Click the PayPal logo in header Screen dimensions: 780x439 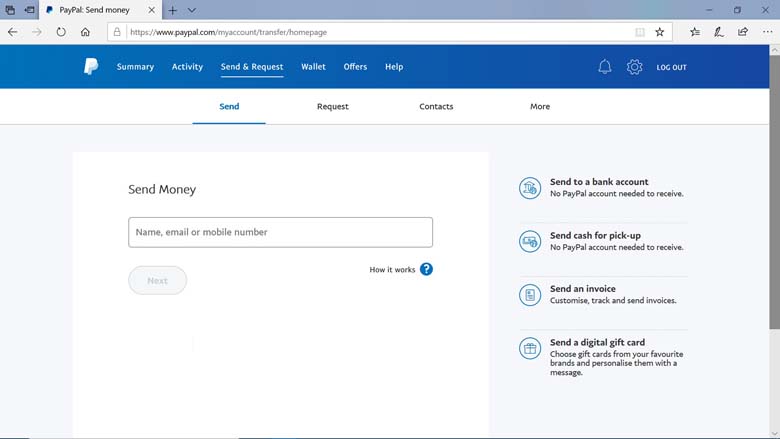click(91, 67)
